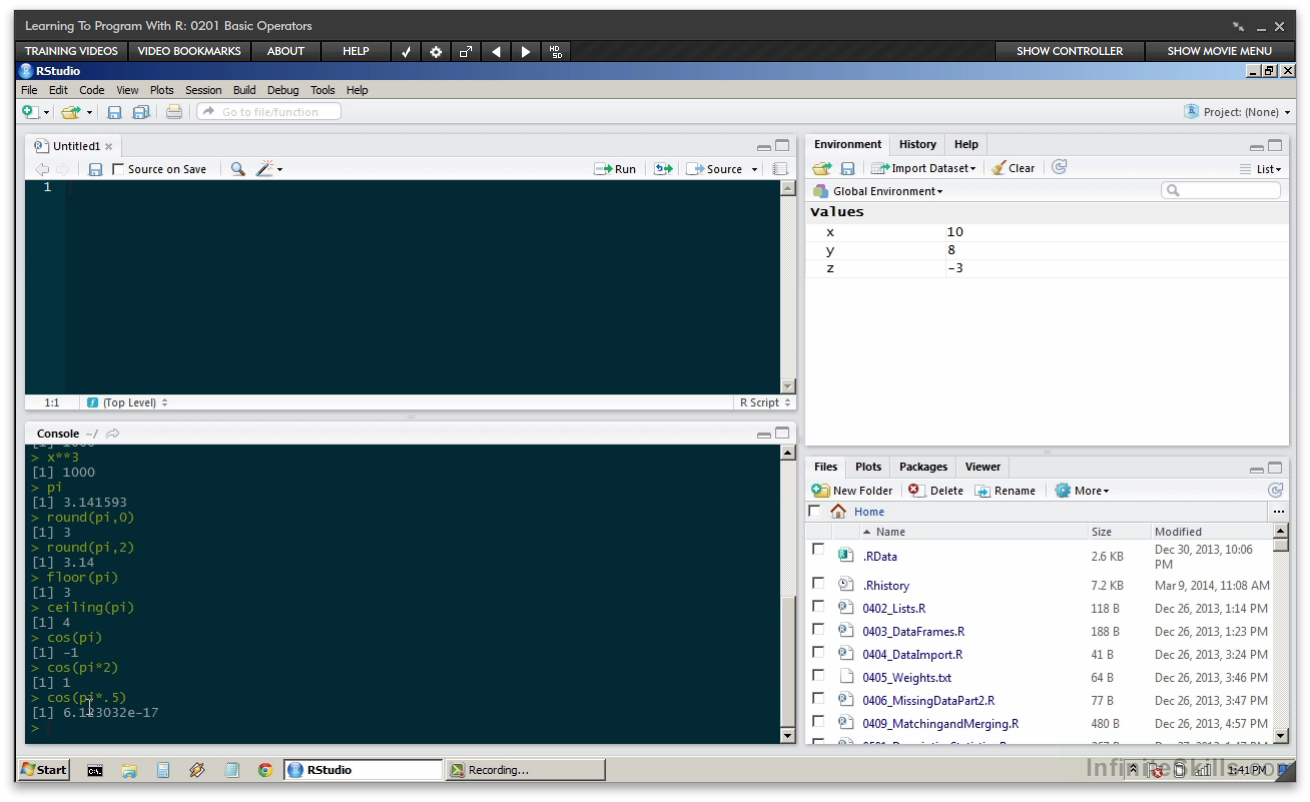
Task: Check the select-all box beside Home
Action: [815, 510]
